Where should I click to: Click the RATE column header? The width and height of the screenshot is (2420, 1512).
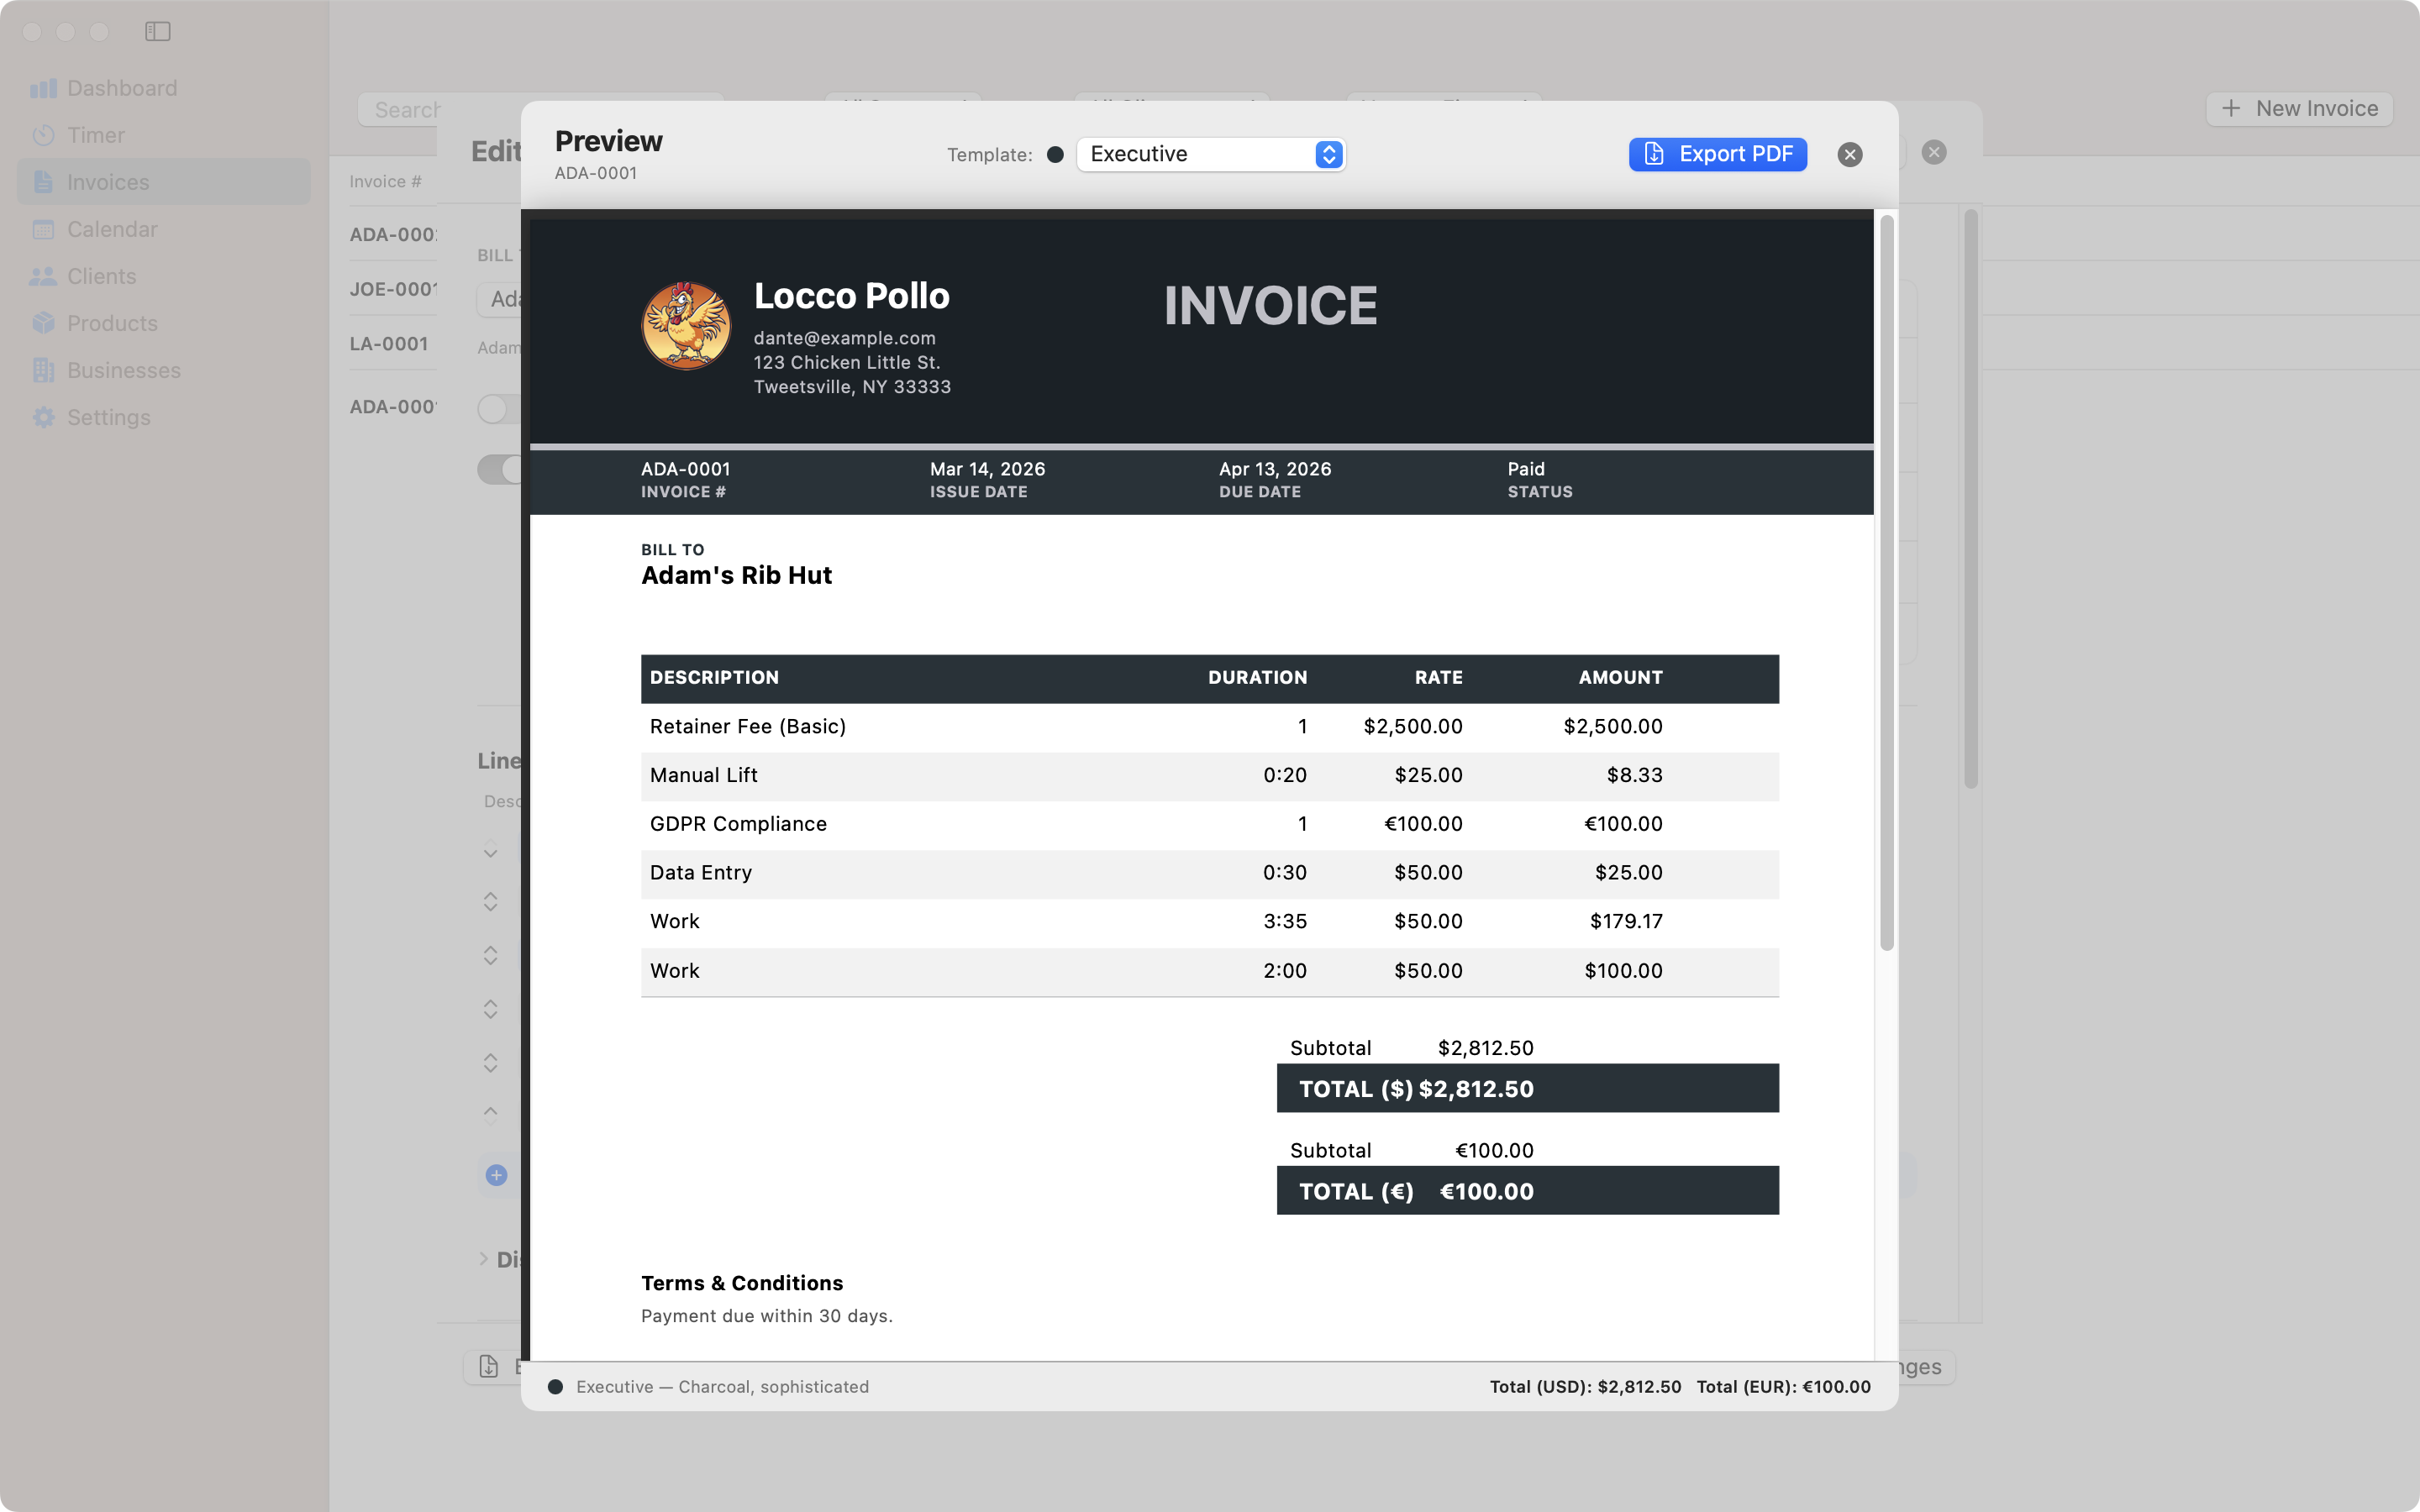[x=1439, y=677]
